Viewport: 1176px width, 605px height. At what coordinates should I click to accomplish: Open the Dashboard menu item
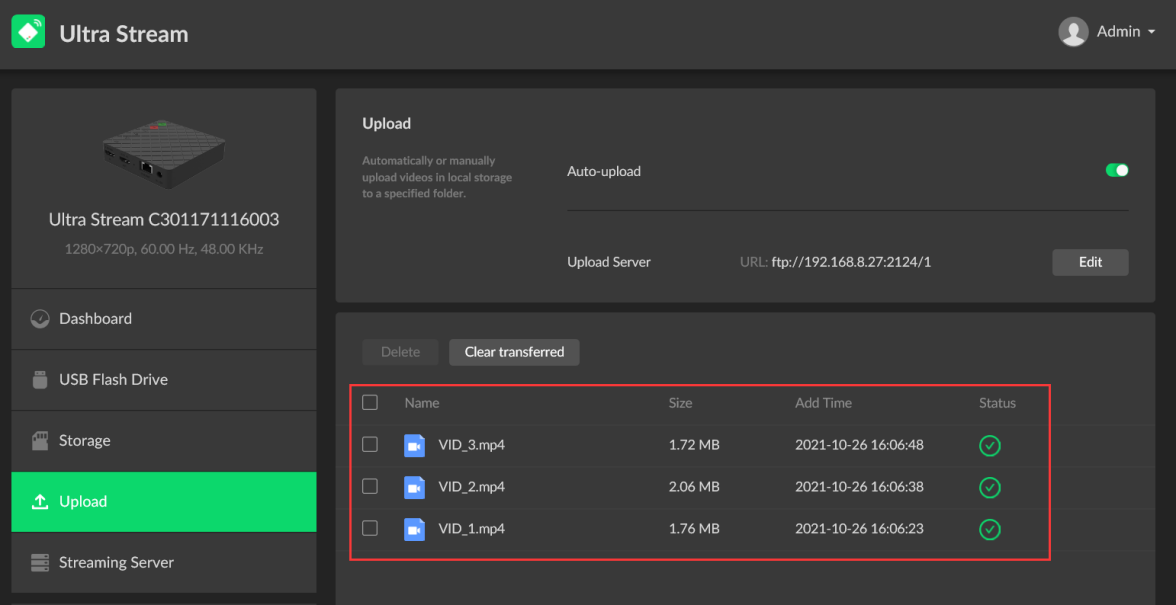[x=164, y=319]
